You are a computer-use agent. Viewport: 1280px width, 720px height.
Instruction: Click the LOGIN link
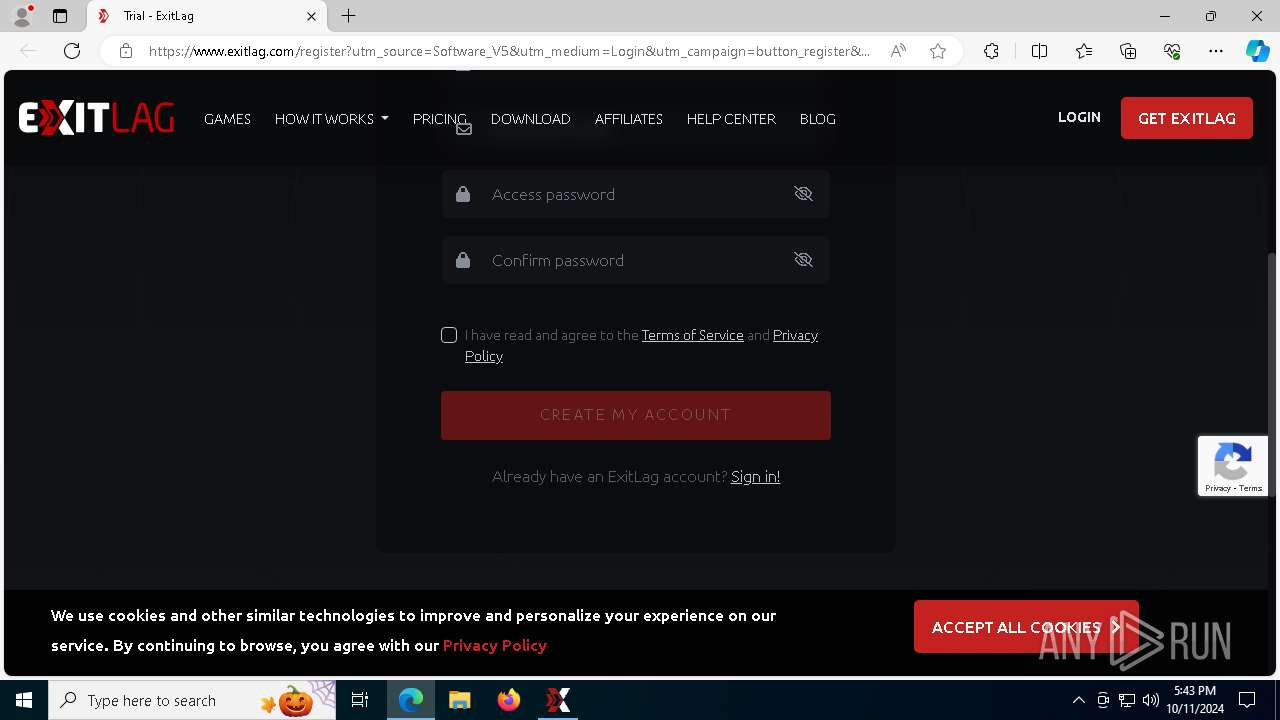click(1079, 117)
